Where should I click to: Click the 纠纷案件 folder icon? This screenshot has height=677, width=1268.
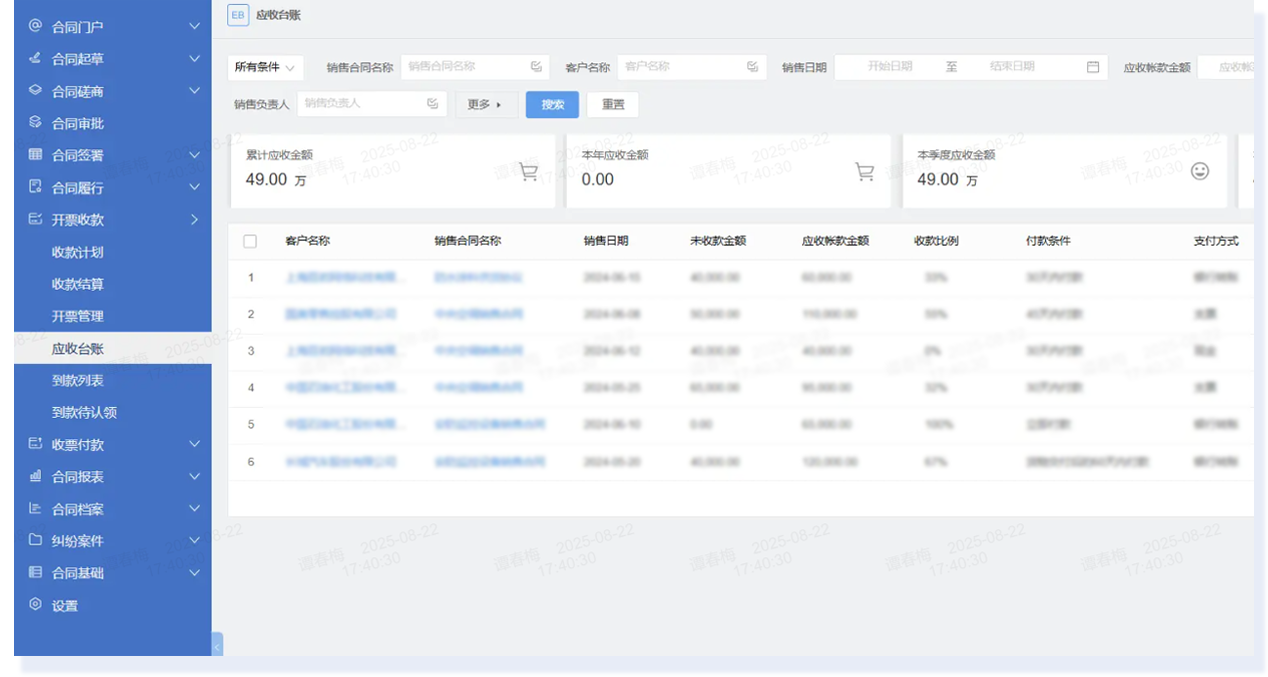(35, 540)
